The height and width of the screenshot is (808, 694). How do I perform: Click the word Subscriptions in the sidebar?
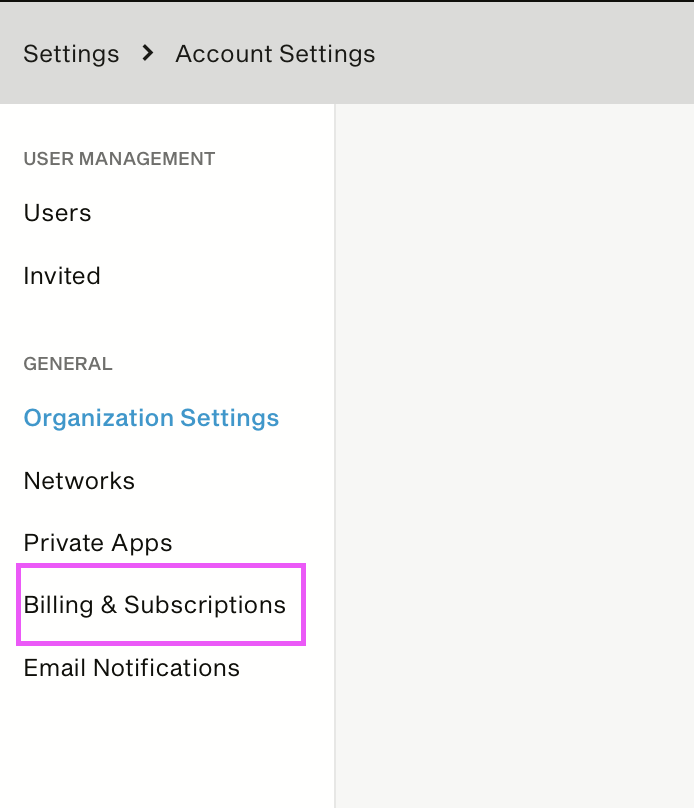click(x=205, y=605)
